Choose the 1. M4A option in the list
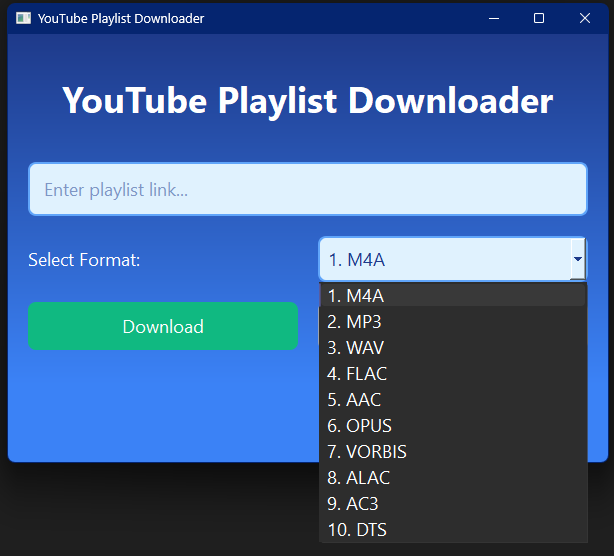Image resolution: width=614 pixels, height=556 pixels. pos(453,296)
